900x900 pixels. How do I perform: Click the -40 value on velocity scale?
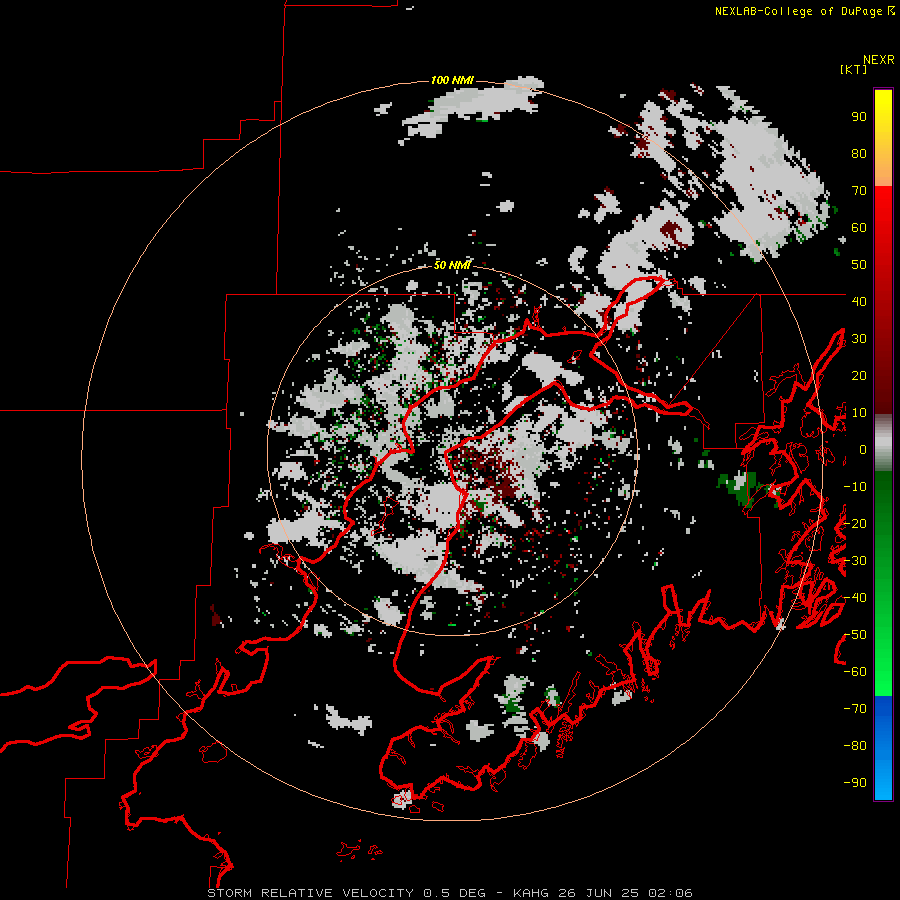(x=855, y=598)
